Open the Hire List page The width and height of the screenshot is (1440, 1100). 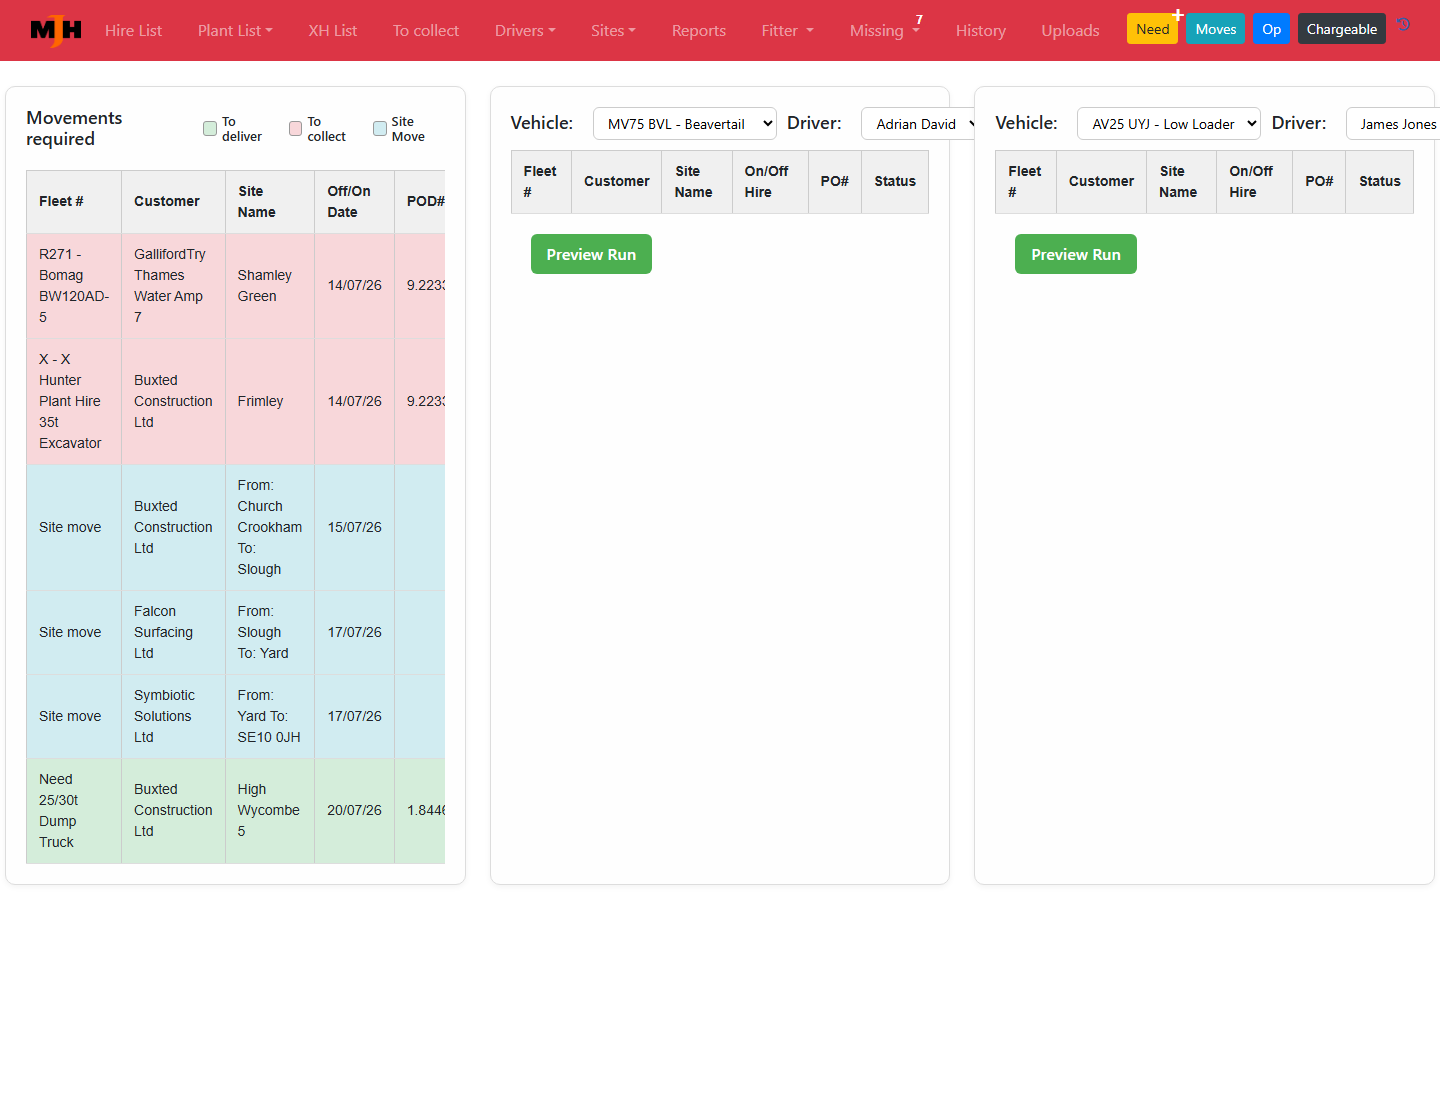134,31
